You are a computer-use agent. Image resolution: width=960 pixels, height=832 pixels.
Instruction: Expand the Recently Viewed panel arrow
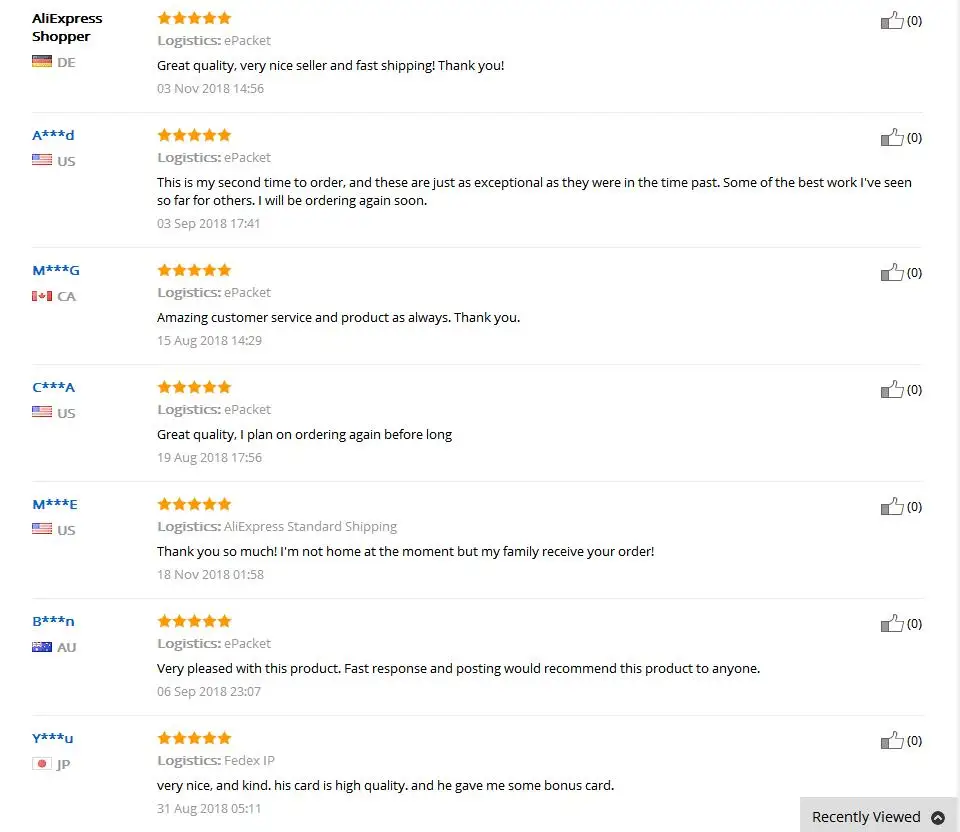coord(937,817)
